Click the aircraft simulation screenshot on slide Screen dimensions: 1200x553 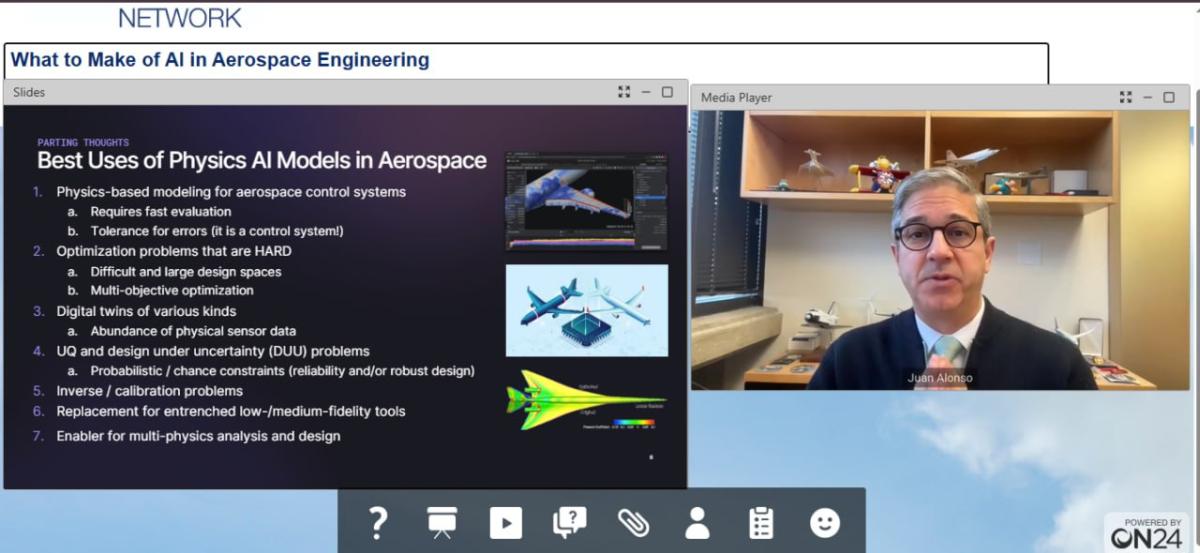586,201
